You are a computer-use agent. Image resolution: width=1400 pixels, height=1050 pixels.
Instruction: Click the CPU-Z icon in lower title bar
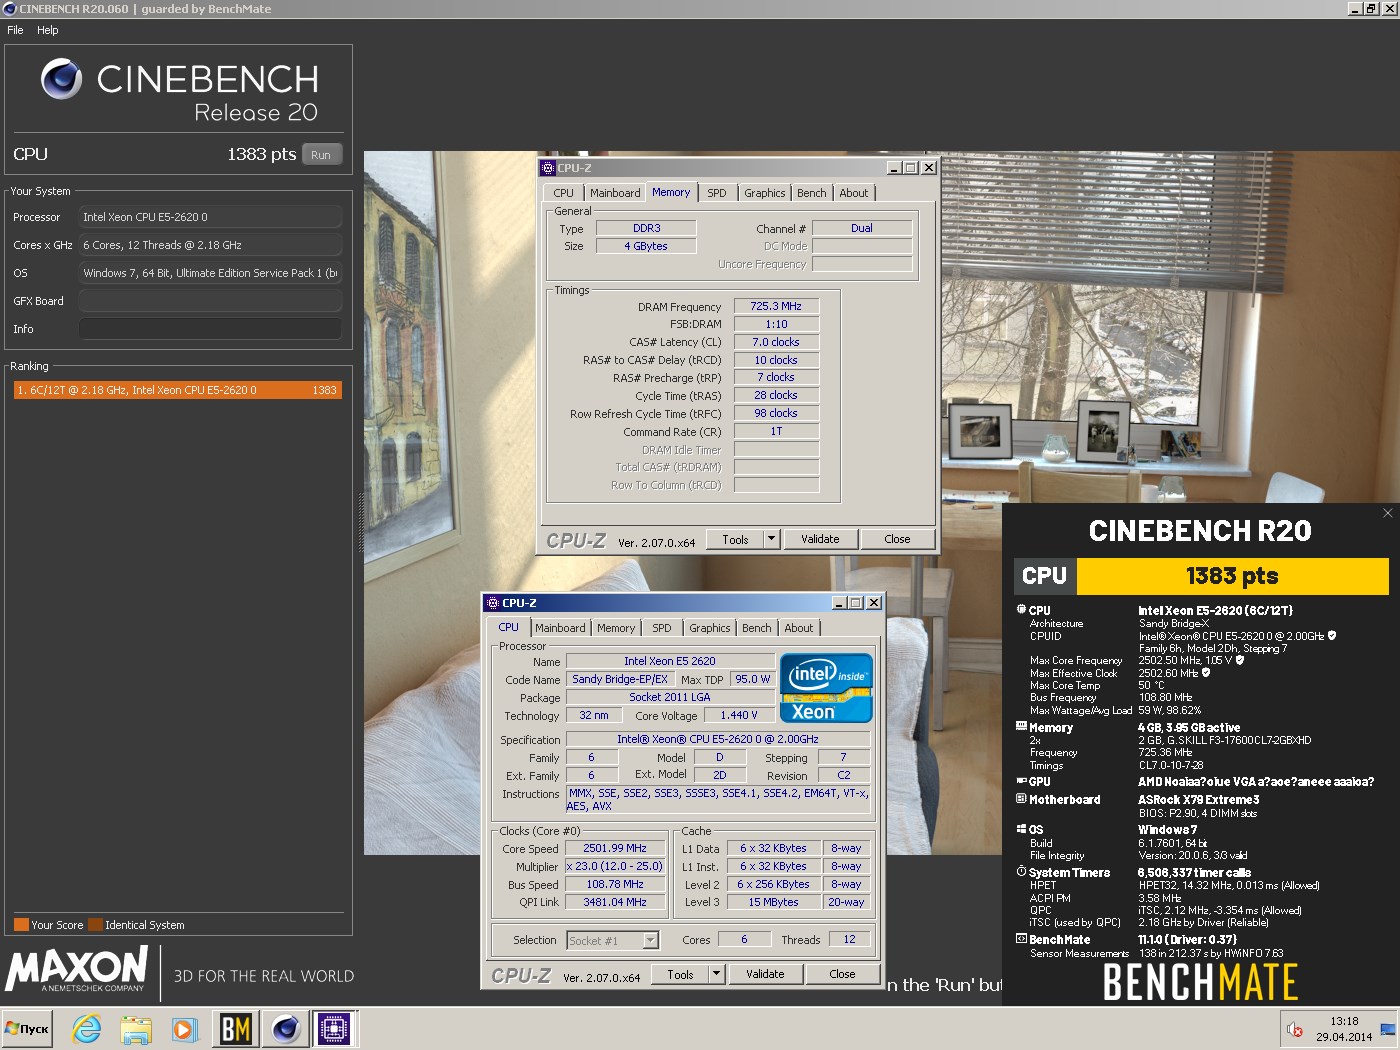pos(492,603)
